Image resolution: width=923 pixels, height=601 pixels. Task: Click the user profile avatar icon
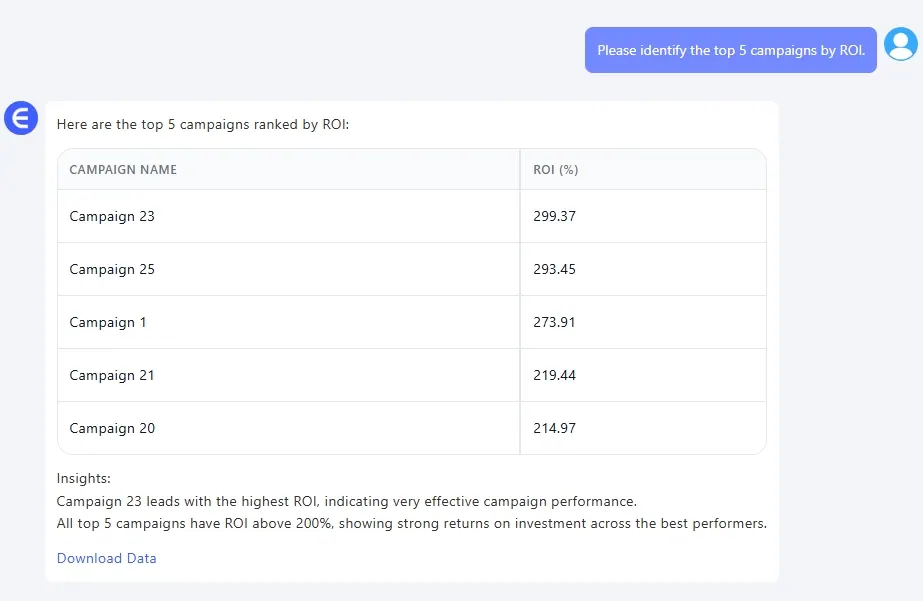tap(900, 44)
